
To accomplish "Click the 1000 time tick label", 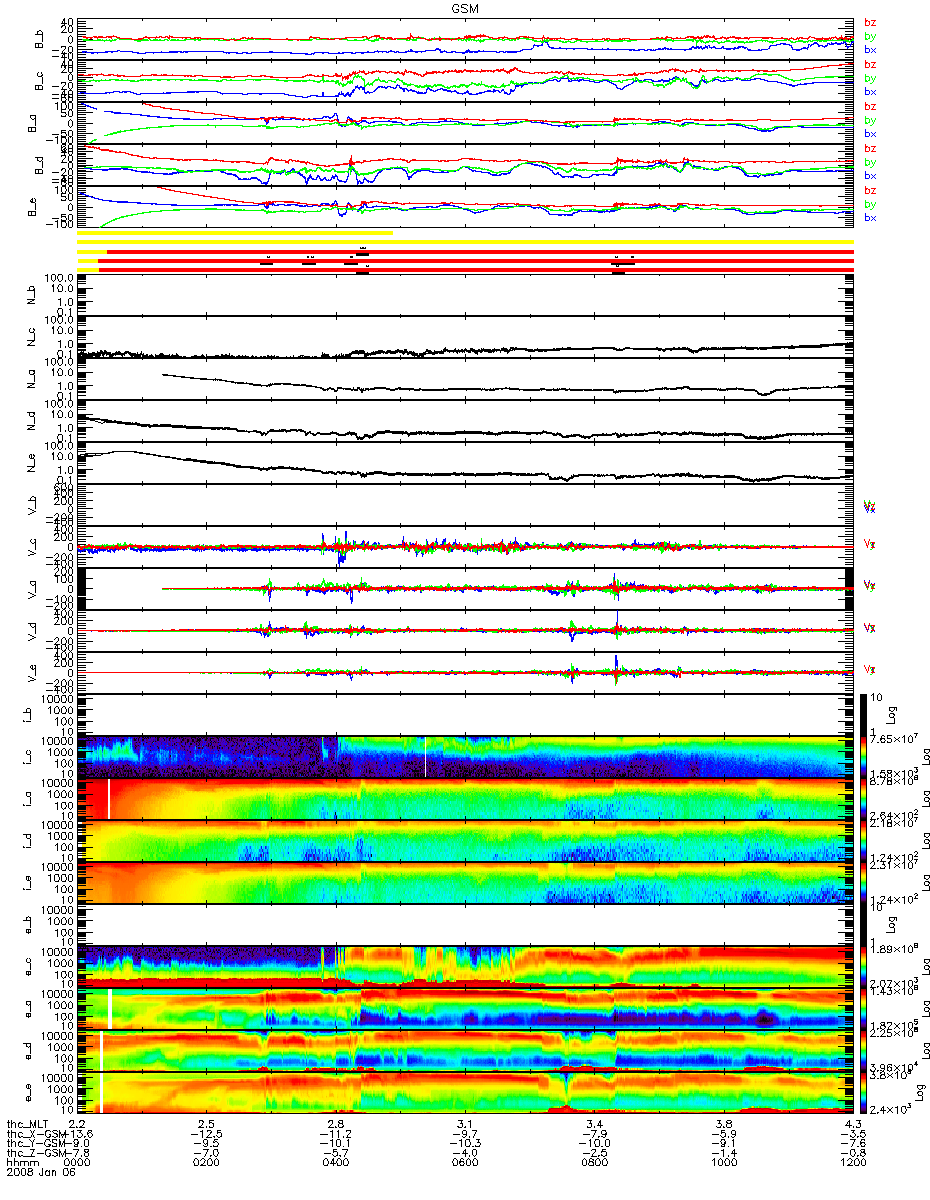I will click(724, 1162).
